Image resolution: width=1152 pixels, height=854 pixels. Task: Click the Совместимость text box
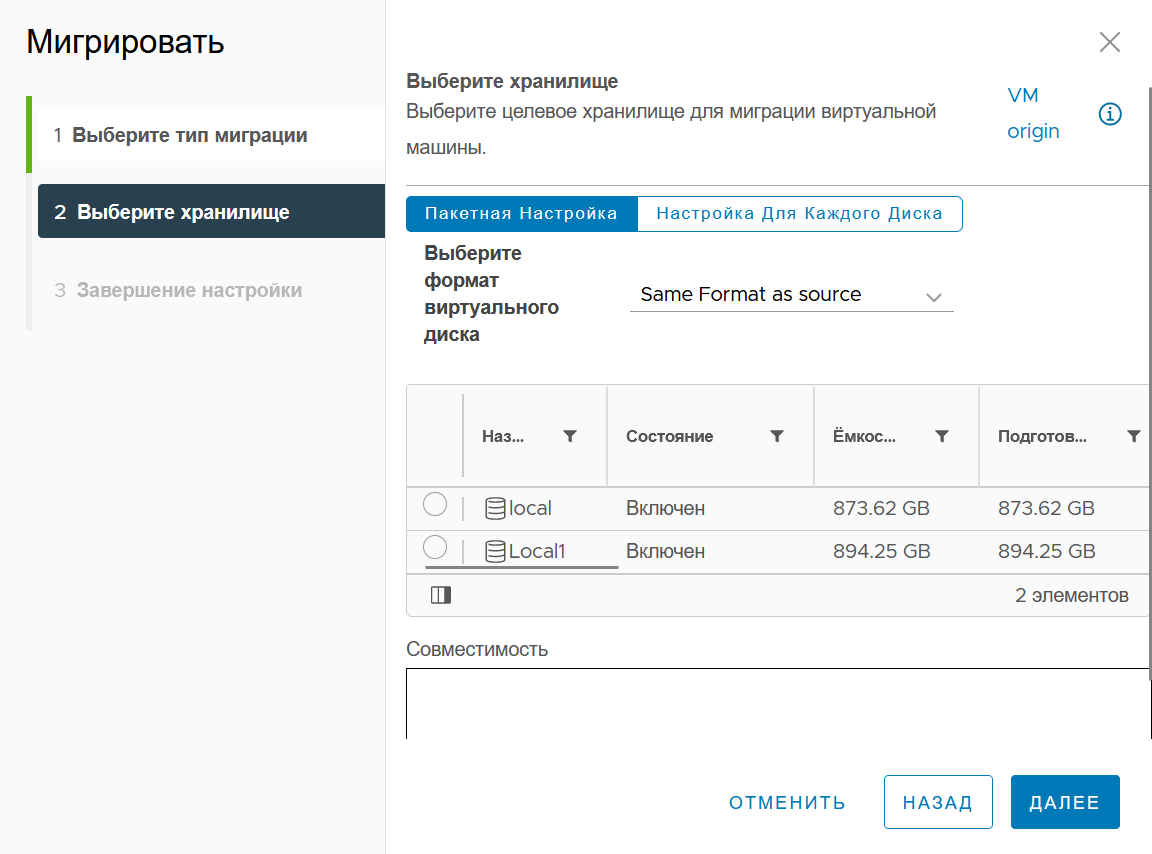[778, 703]
